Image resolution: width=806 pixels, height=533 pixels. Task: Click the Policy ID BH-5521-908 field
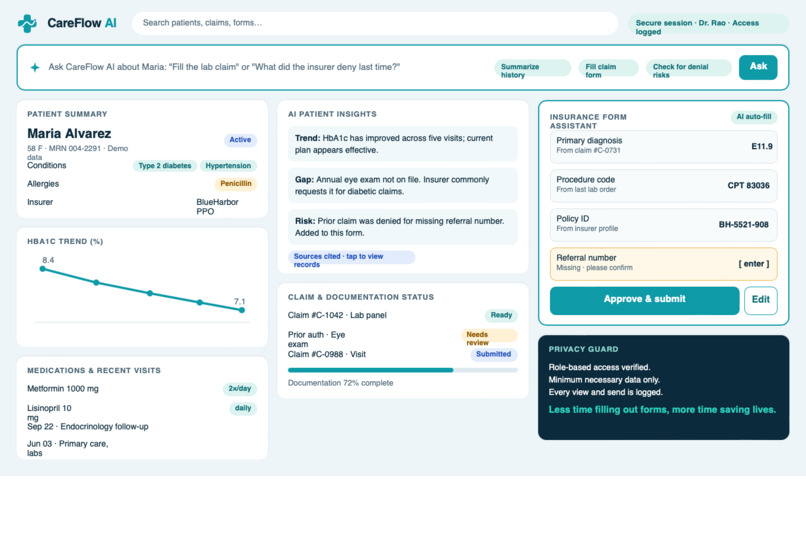[663, 225]
